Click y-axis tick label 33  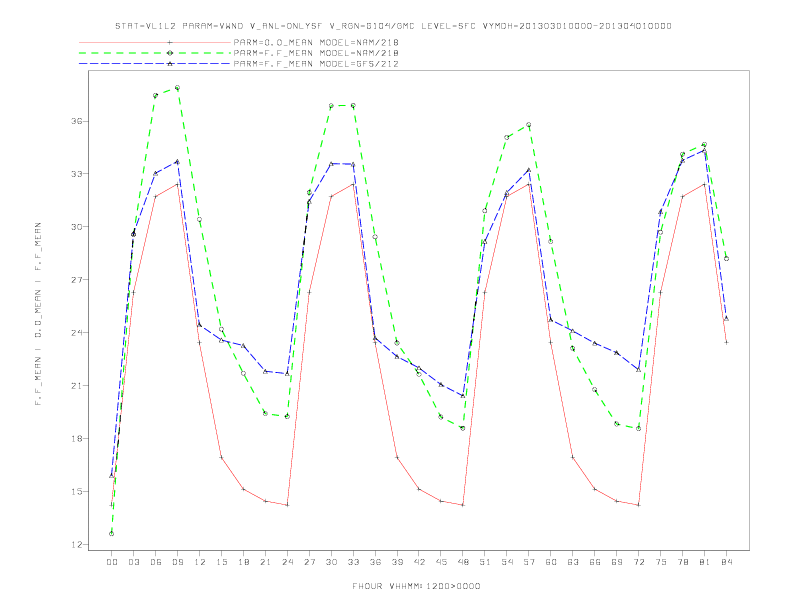click(x=77, y=174)
